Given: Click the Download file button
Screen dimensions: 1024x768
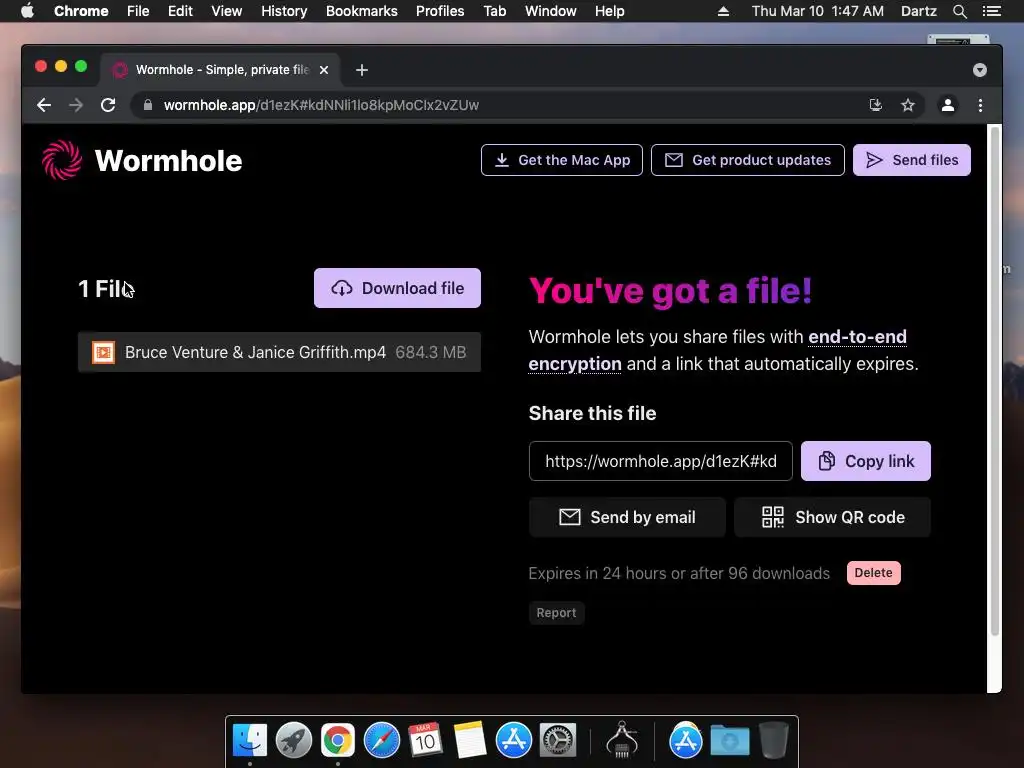Looking at the screenshot, I should (x=397, y=288).
